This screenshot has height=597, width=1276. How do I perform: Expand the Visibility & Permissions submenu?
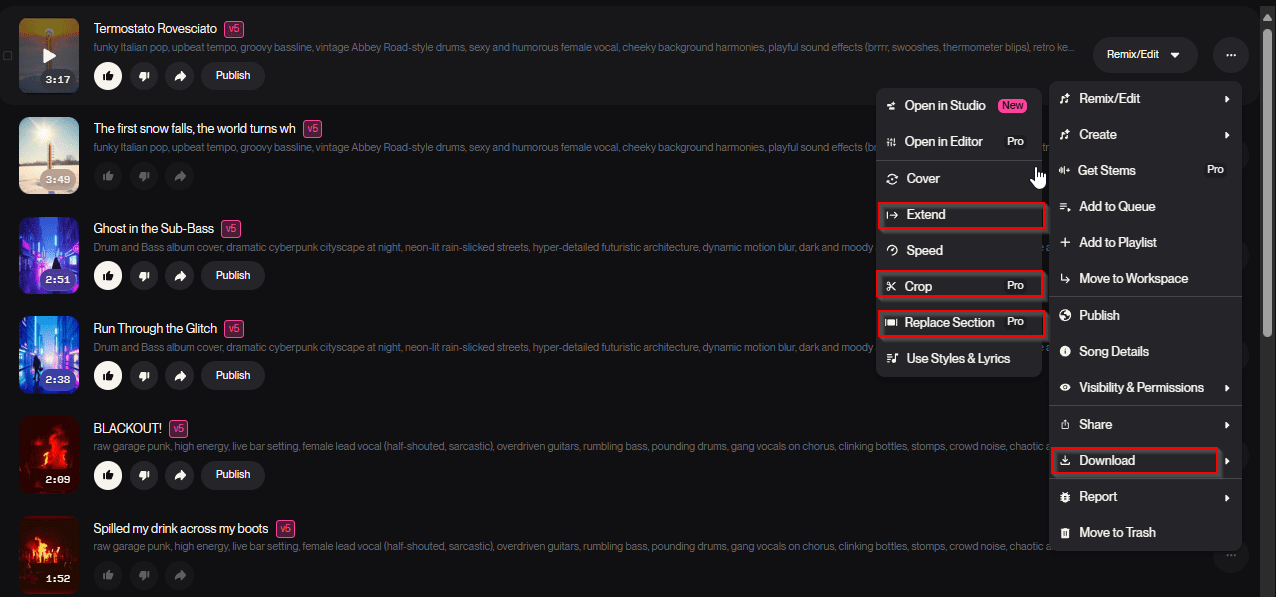pos(1144,388)
